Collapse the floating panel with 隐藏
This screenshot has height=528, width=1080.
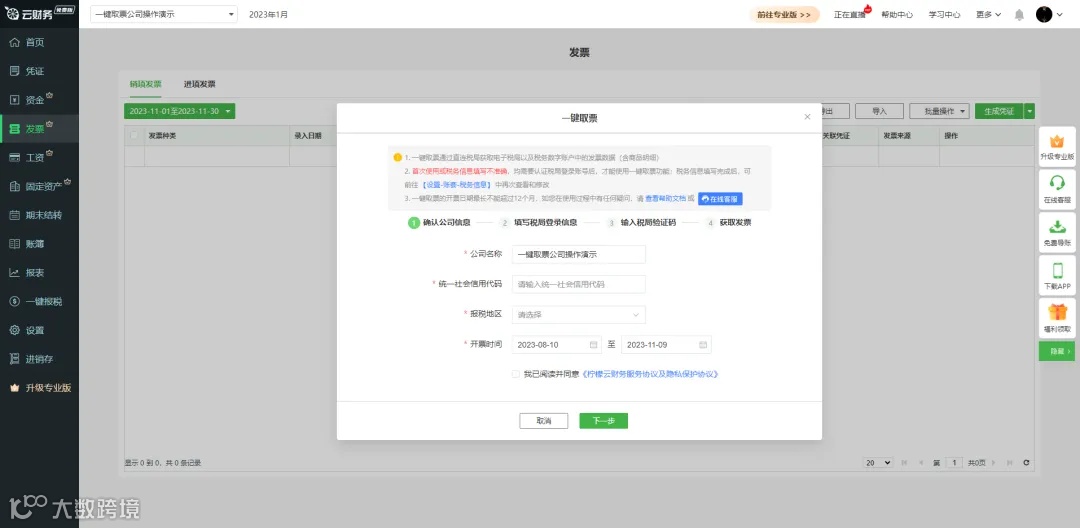(x=1057, y=351)
